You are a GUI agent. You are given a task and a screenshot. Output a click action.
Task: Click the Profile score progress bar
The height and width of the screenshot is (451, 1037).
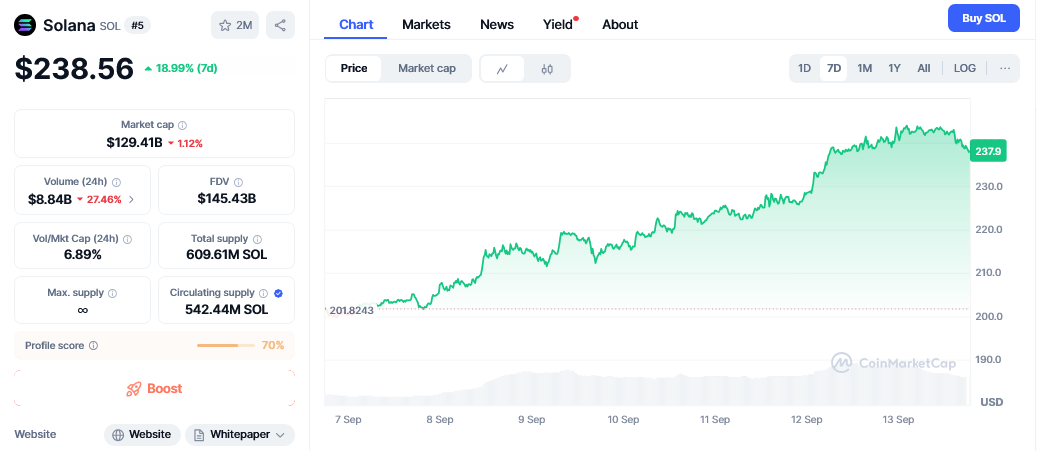pos(226,345)
